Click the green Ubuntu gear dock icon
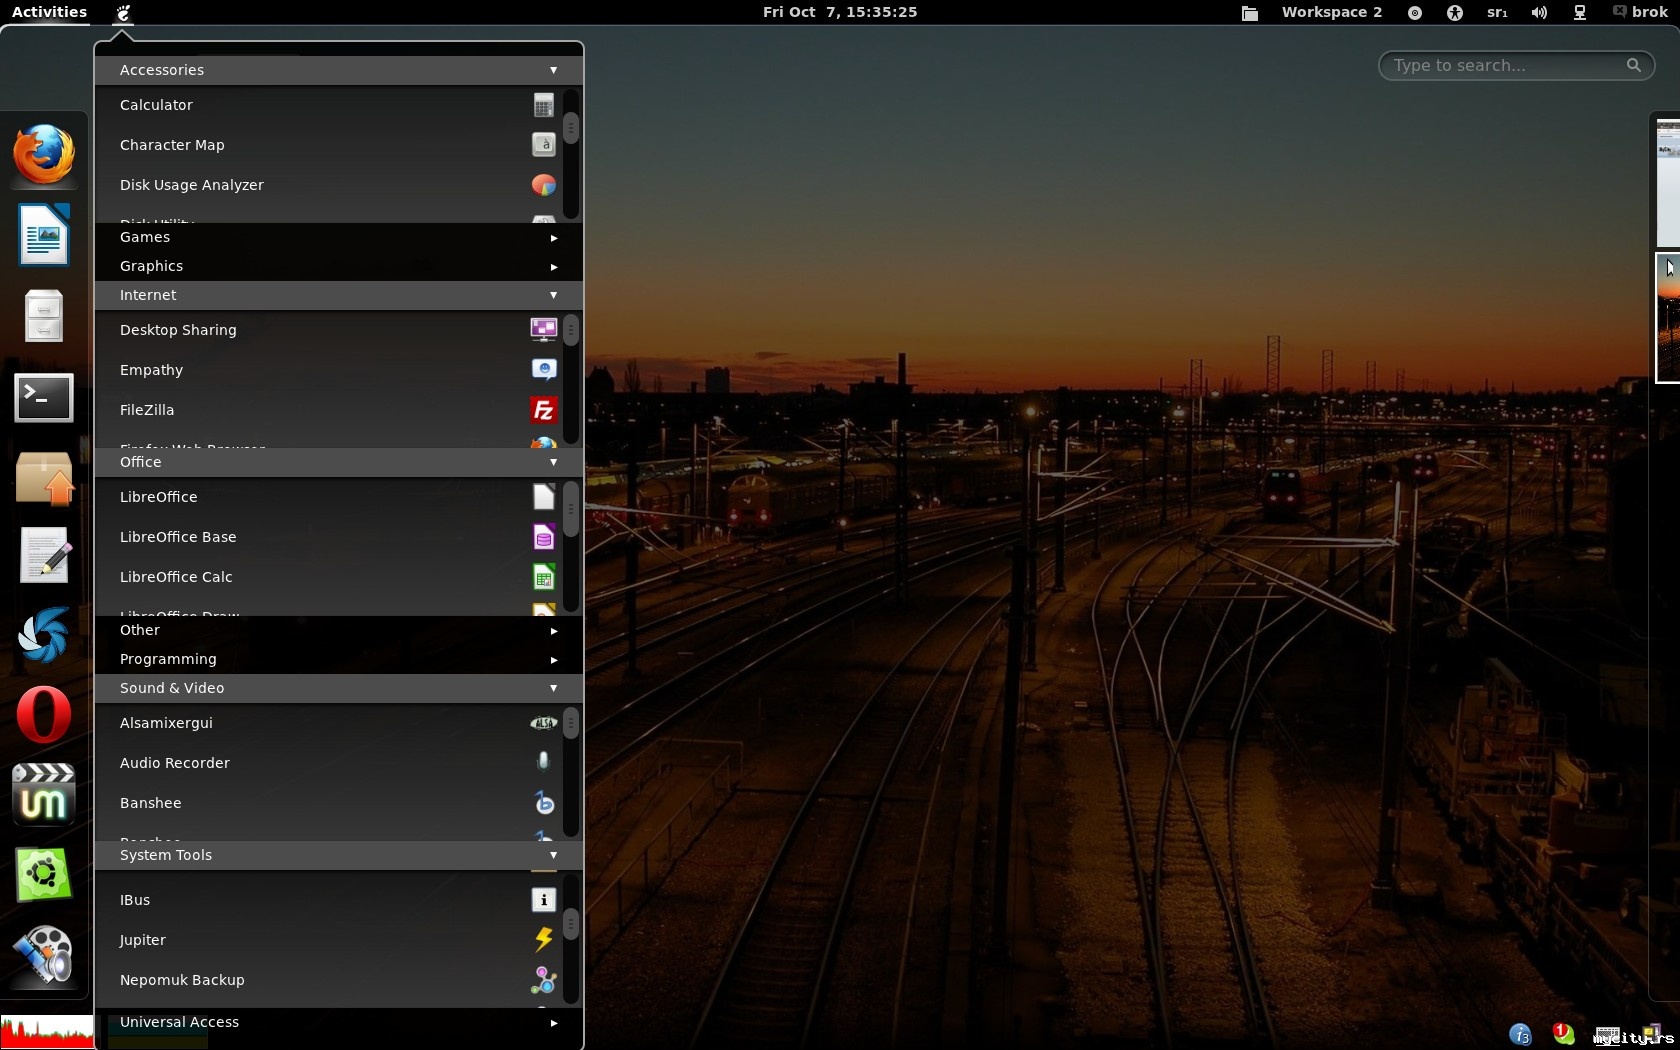1680x1050 pixels. pos(44,875)
